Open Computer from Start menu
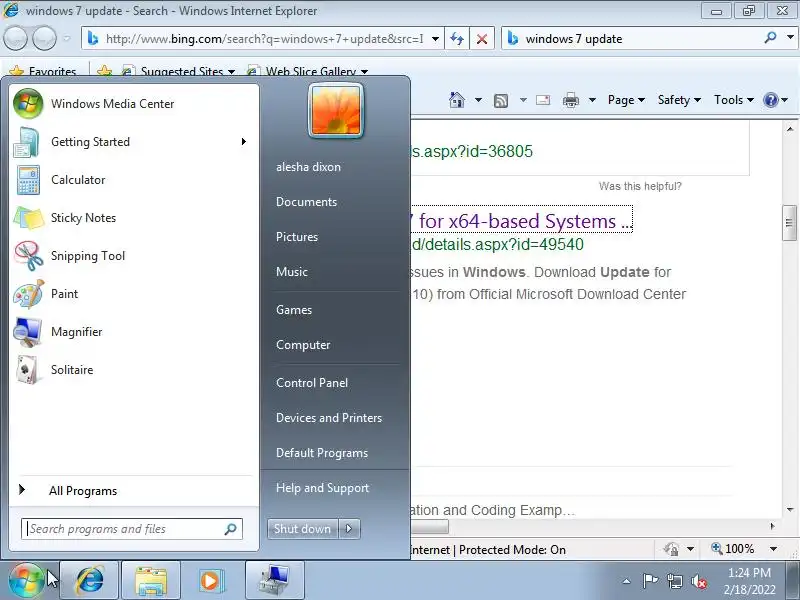Screen dimensions: 800x600 [303, 345]
